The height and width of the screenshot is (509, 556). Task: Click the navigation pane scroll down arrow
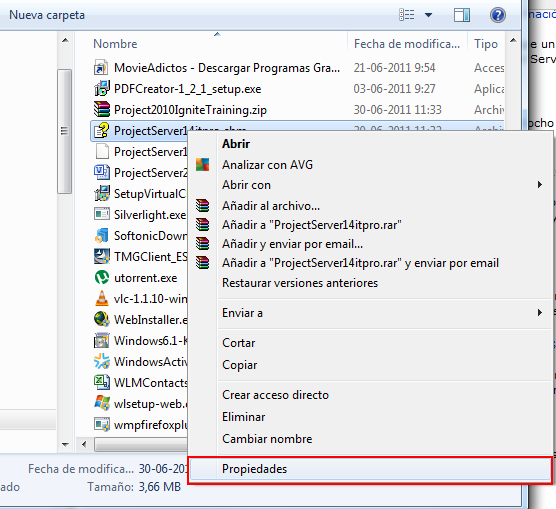pyautogui.click(x=65, y=444)
